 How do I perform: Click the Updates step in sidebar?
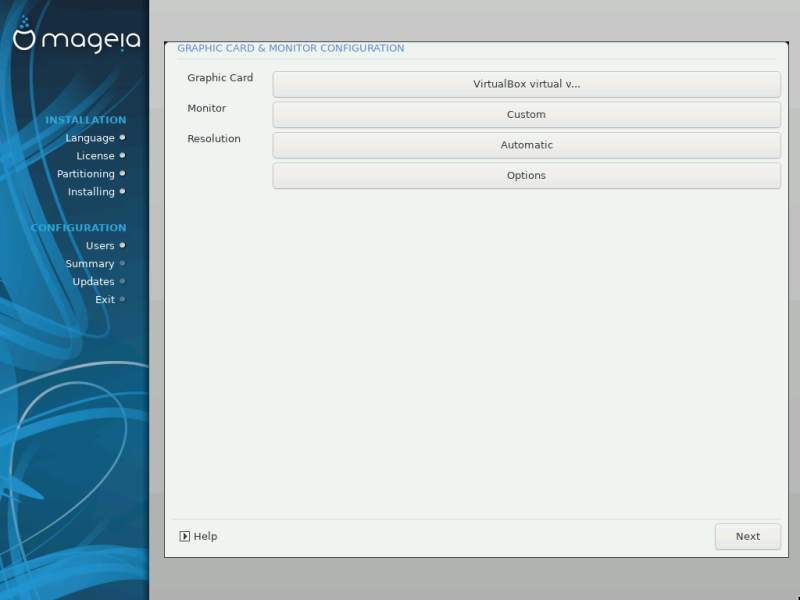93,282
